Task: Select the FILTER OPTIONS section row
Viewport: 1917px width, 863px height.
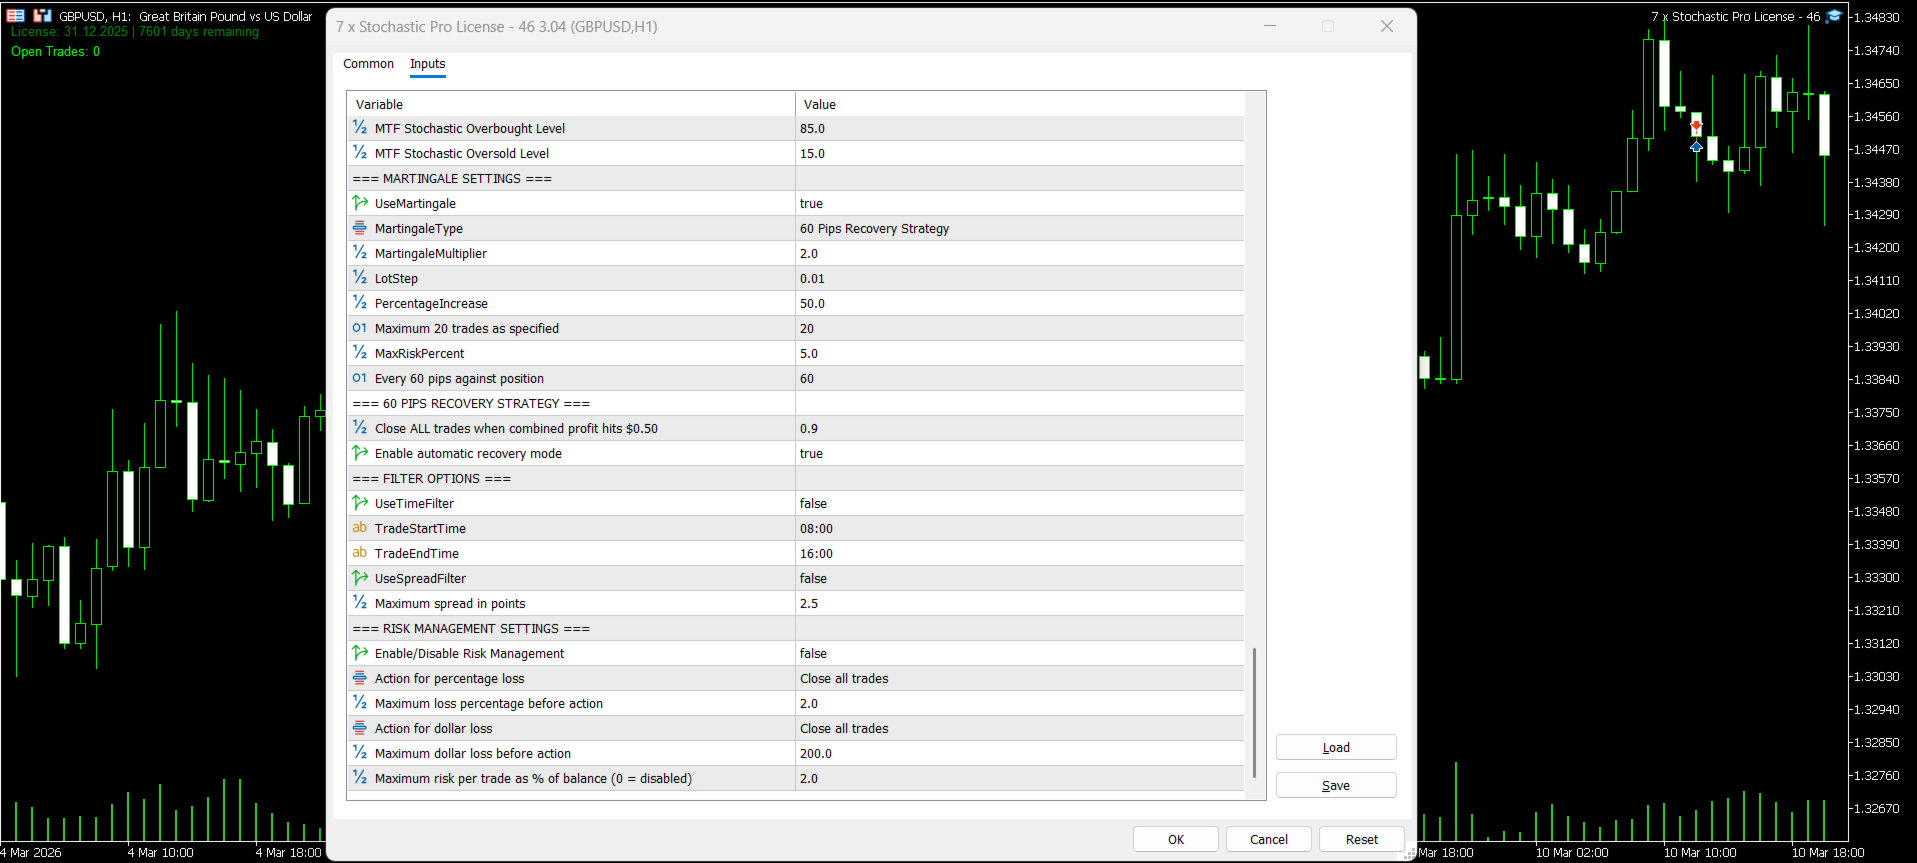Action: [x=795, y=478]
